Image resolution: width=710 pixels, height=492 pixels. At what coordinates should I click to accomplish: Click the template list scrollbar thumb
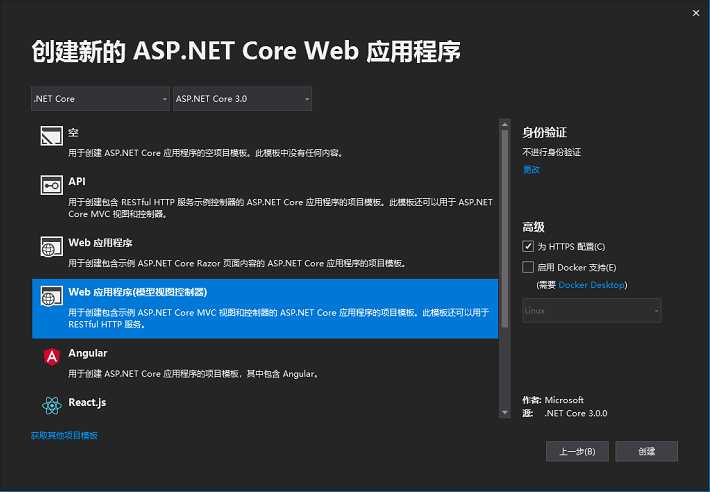(504, 228)
